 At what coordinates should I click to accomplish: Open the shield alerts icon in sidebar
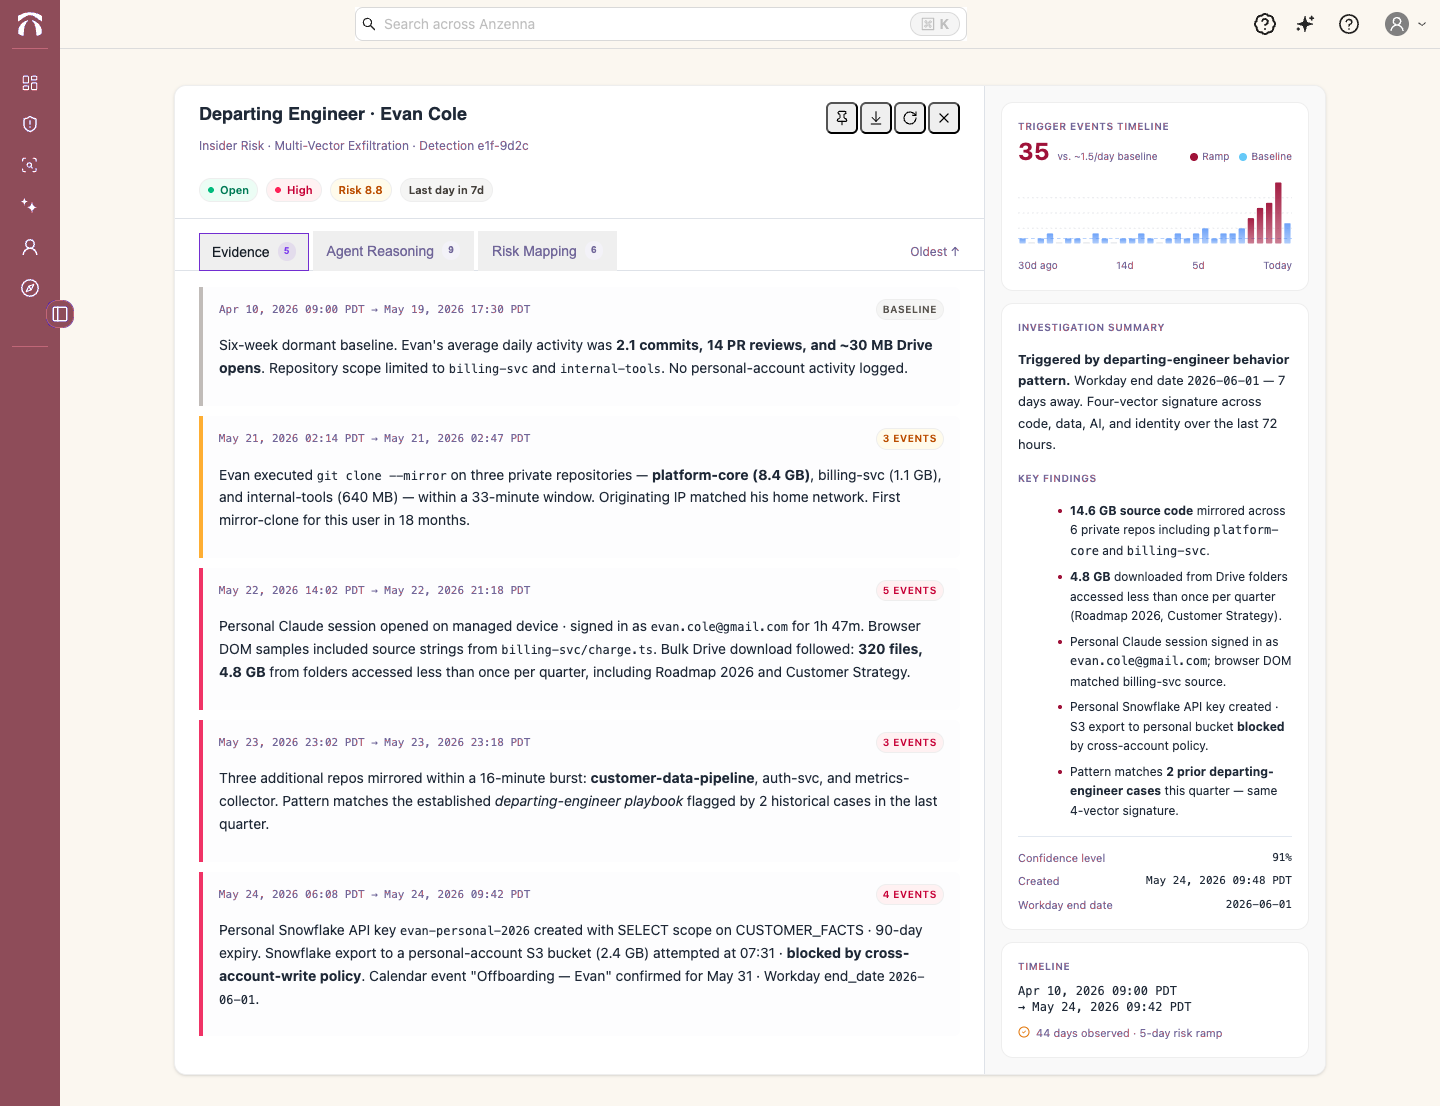30,124
